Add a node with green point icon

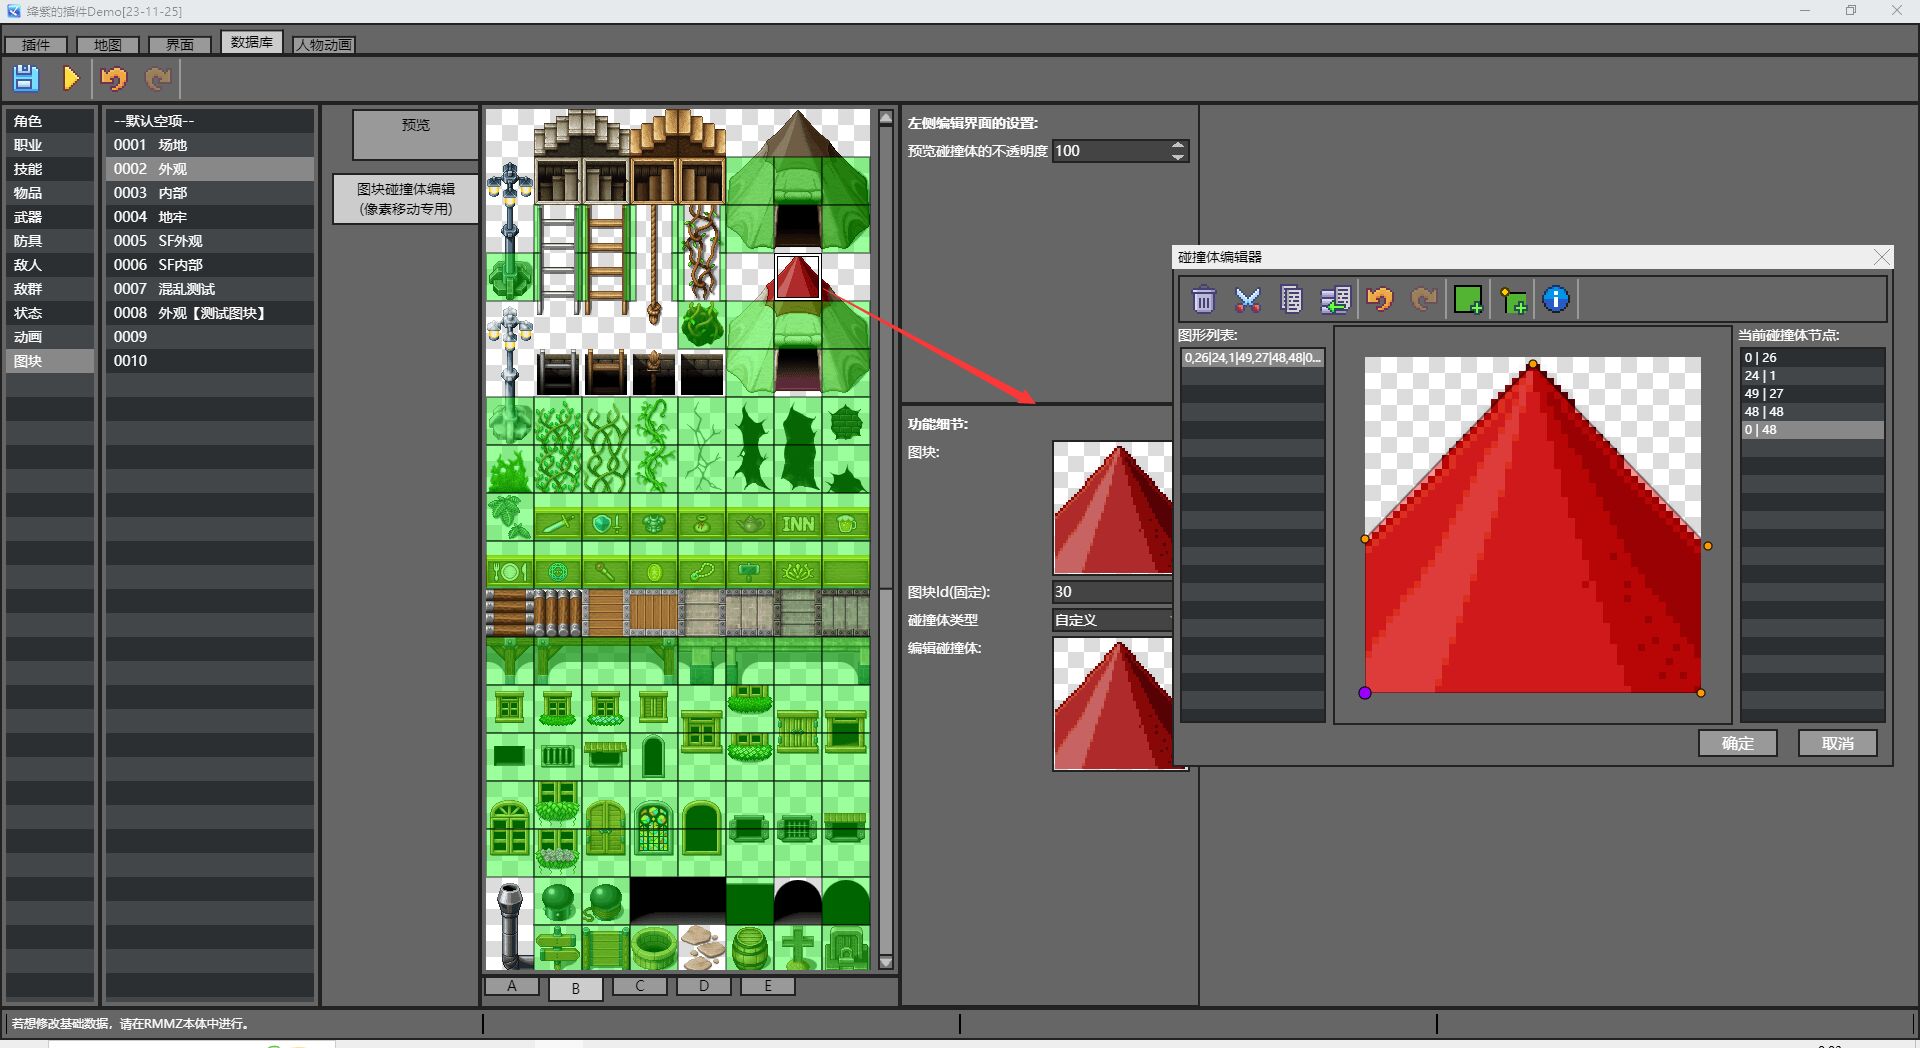pos(1513,299)
